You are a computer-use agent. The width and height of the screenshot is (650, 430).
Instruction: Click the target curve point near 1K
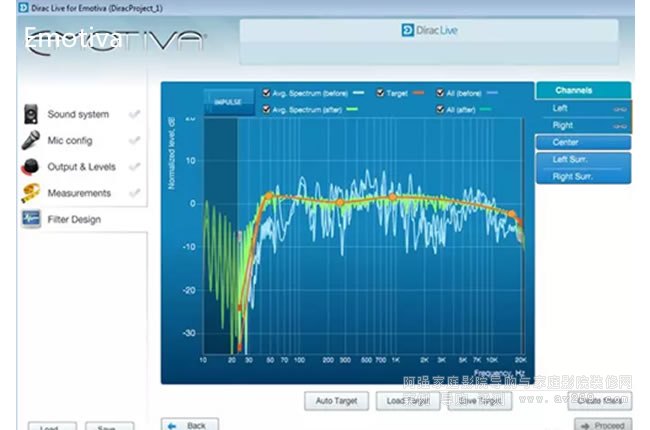coord(392,197)
